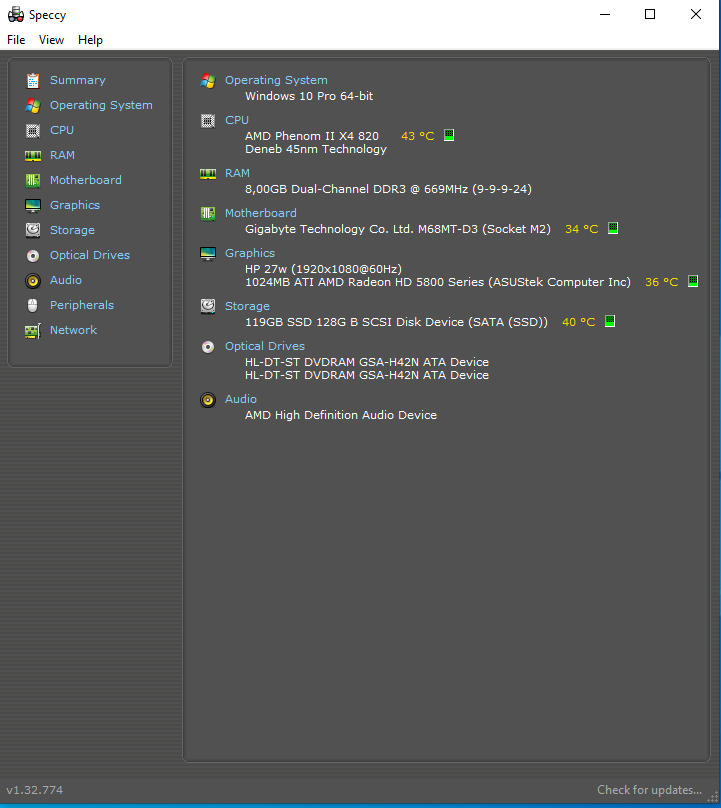Click the CPU heading link in summary
Viewport: 721px width, 808px height.
click(237, 120)
